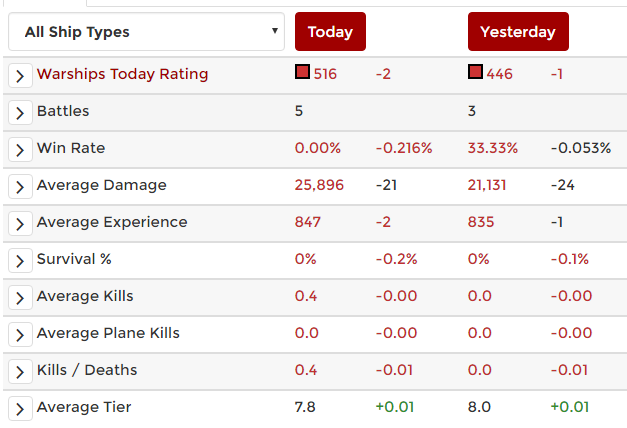Click the Average Tier label
This screenshot has height=428, width=627.
coord(83,407)
